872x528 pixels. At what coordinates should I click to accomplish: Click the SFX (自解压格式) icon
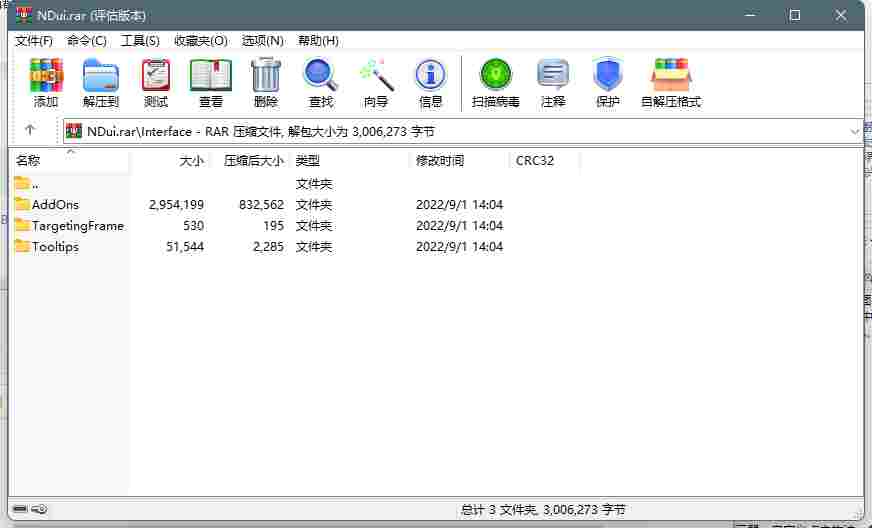671,75
